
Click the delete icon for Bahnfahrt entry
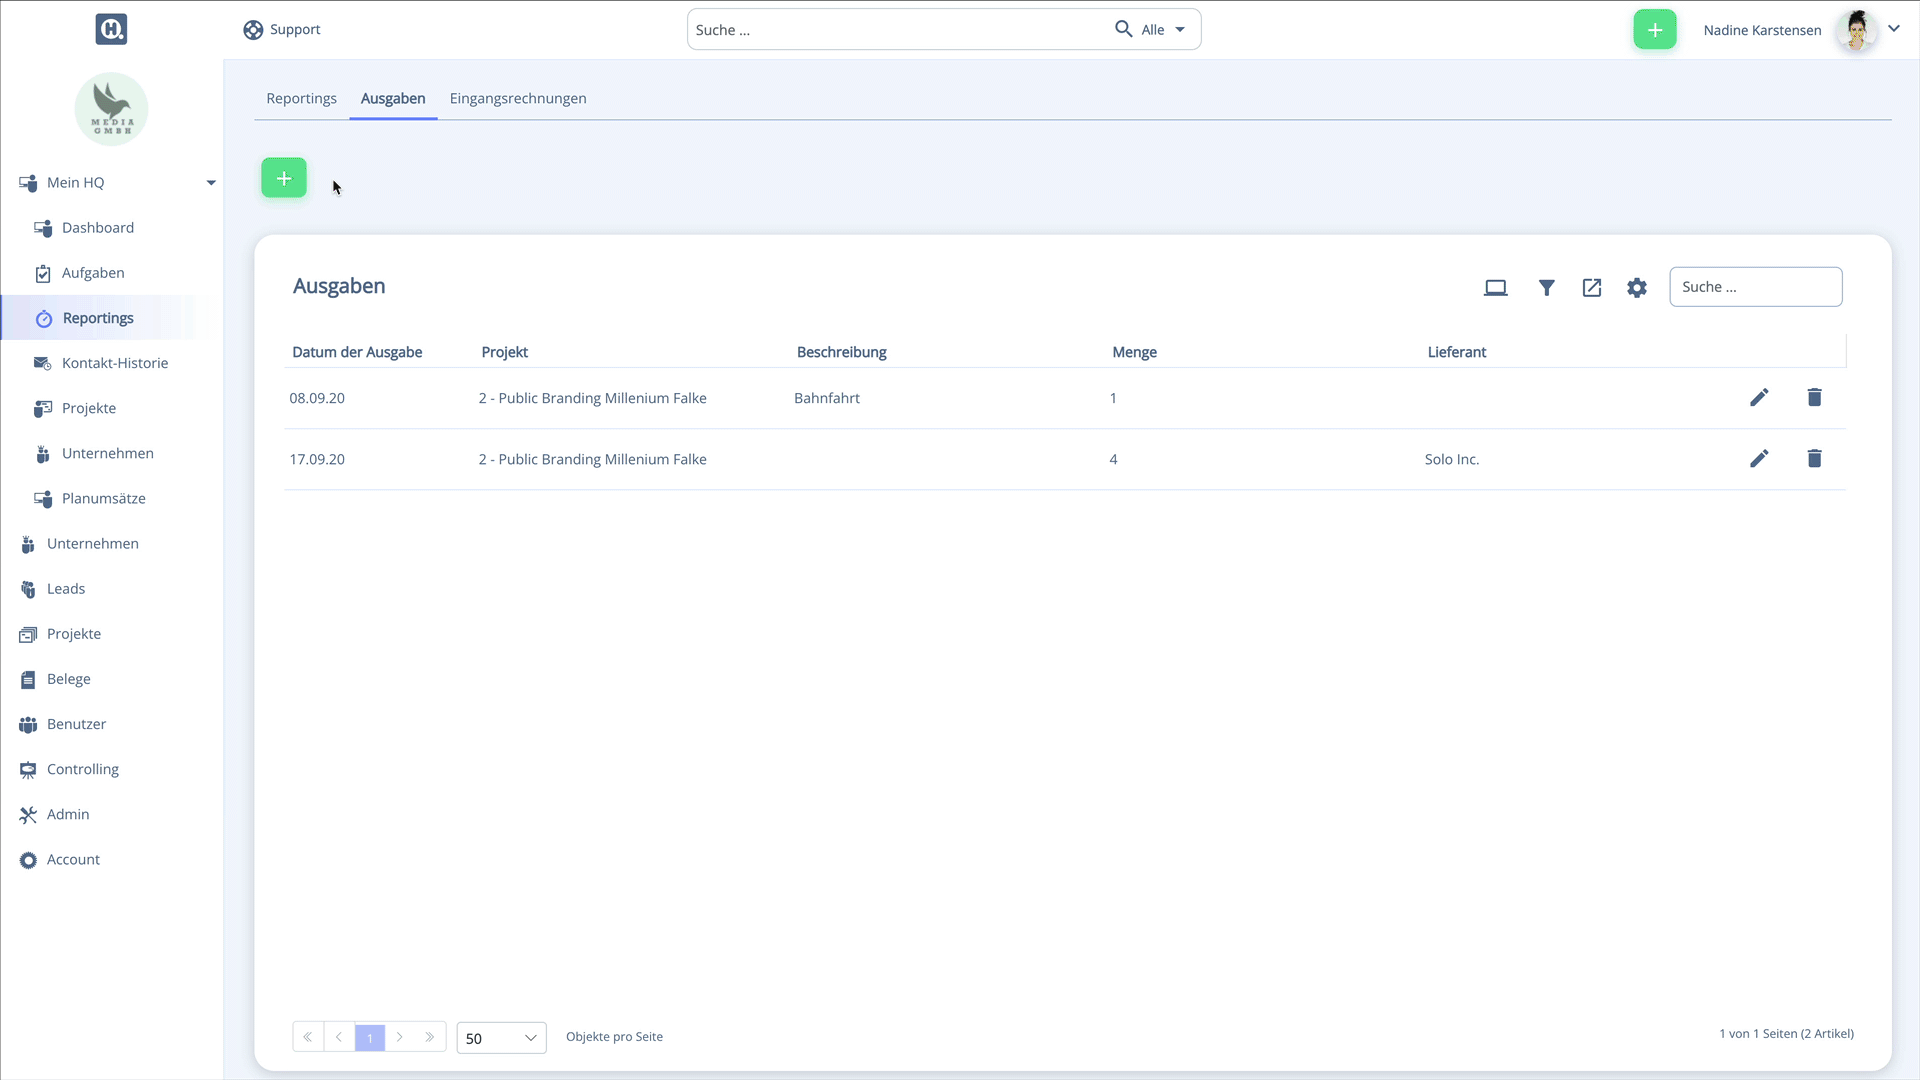point(1815,397)
